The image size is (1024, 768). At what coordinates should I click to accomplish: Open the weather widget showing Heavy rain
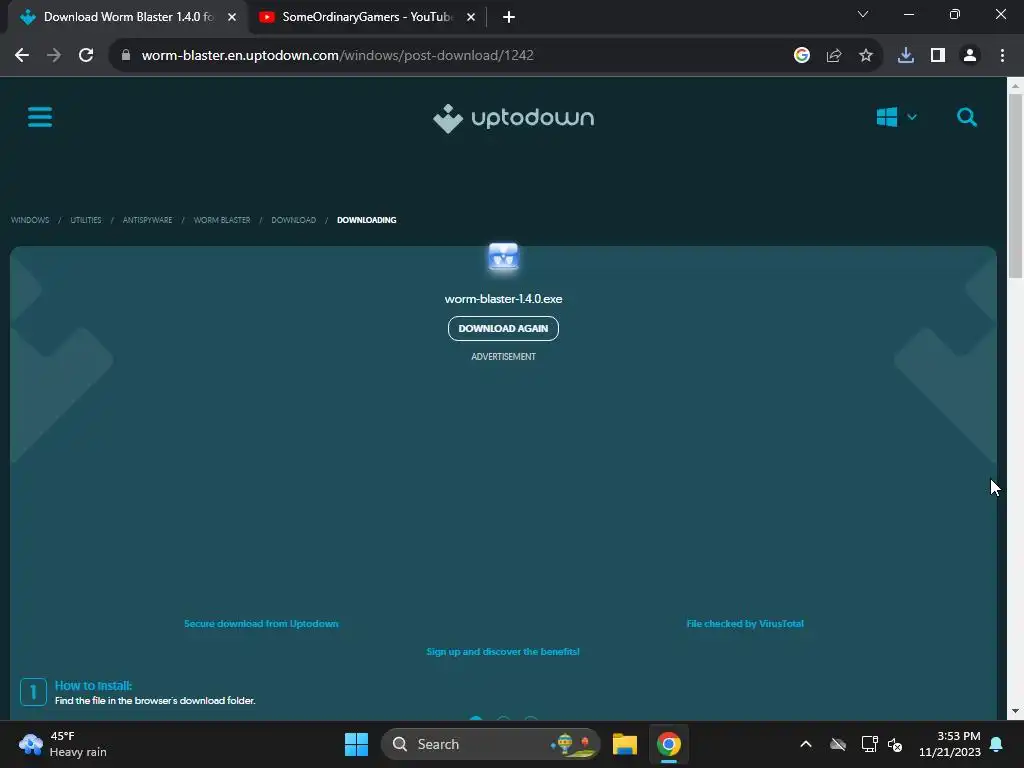[x=63, y=744]
